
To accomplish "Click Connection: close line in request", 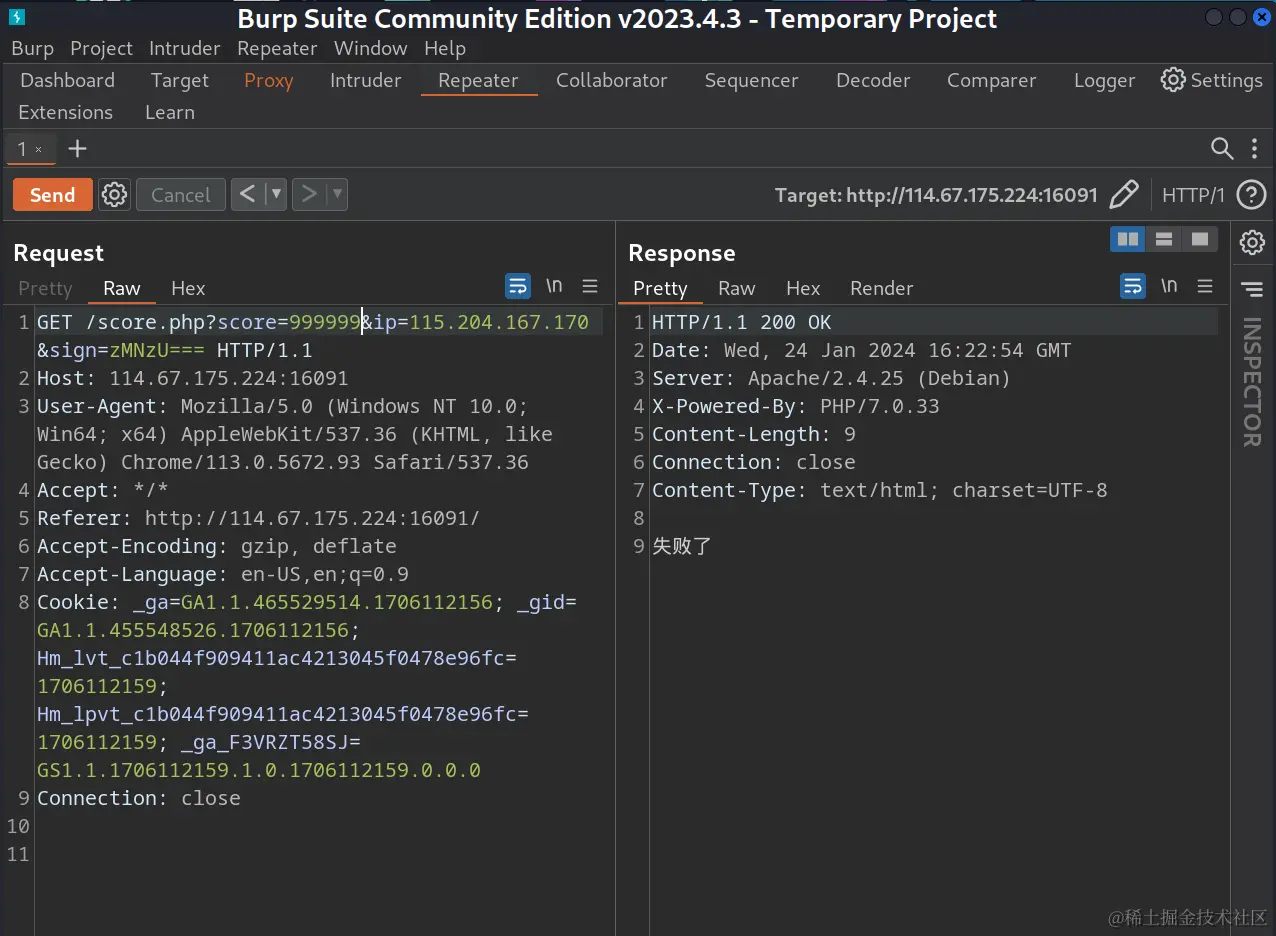I will tap(139, 798).
